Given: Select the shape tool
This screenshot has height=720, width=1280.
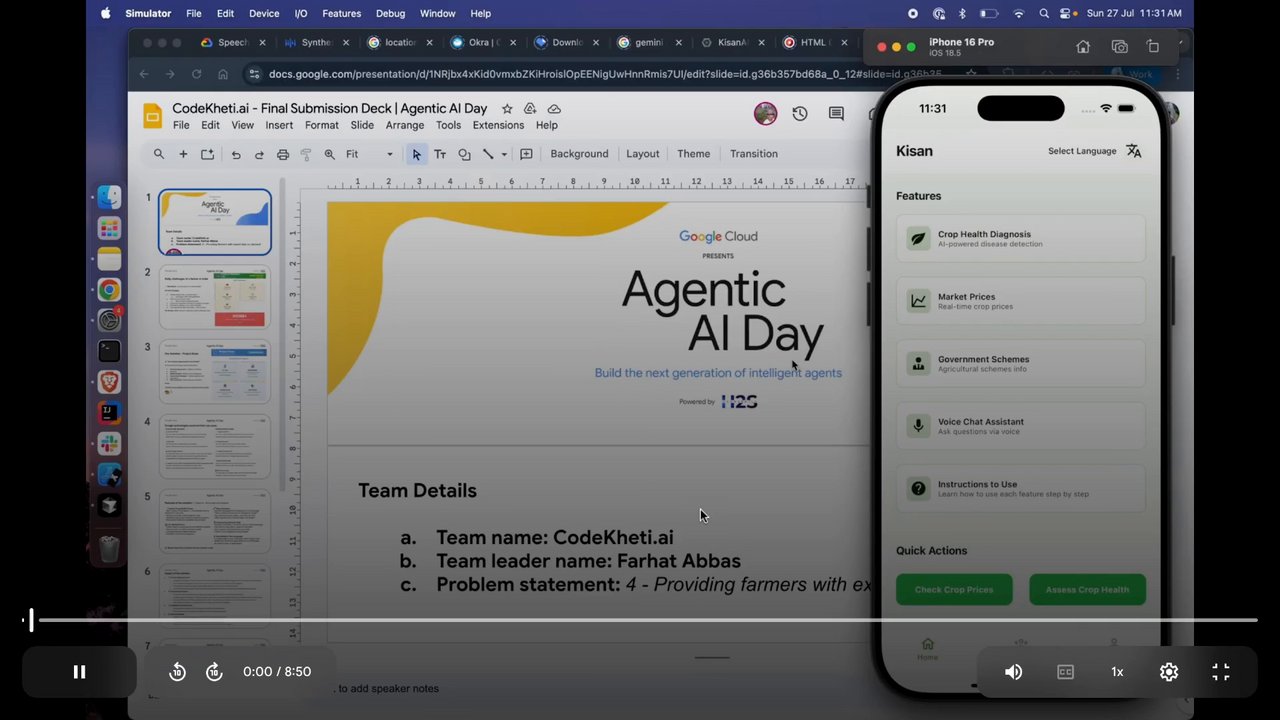Looking at the screenshot, I should tap(464, 154).
